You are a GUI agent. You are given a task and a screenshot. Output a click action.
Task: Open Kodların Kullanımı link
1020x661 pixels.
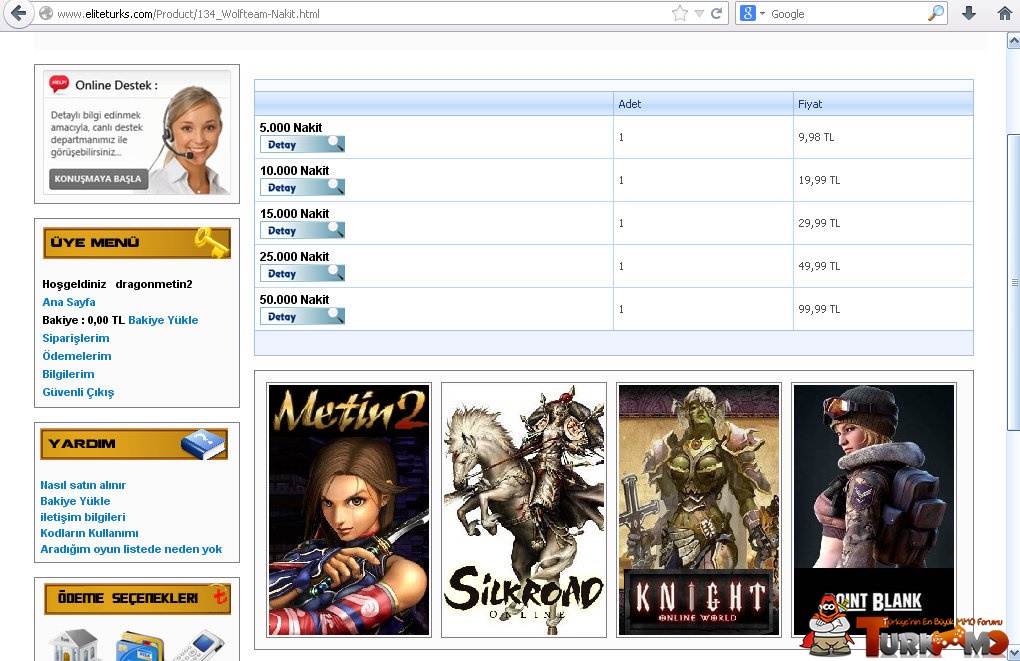(89, 533)
